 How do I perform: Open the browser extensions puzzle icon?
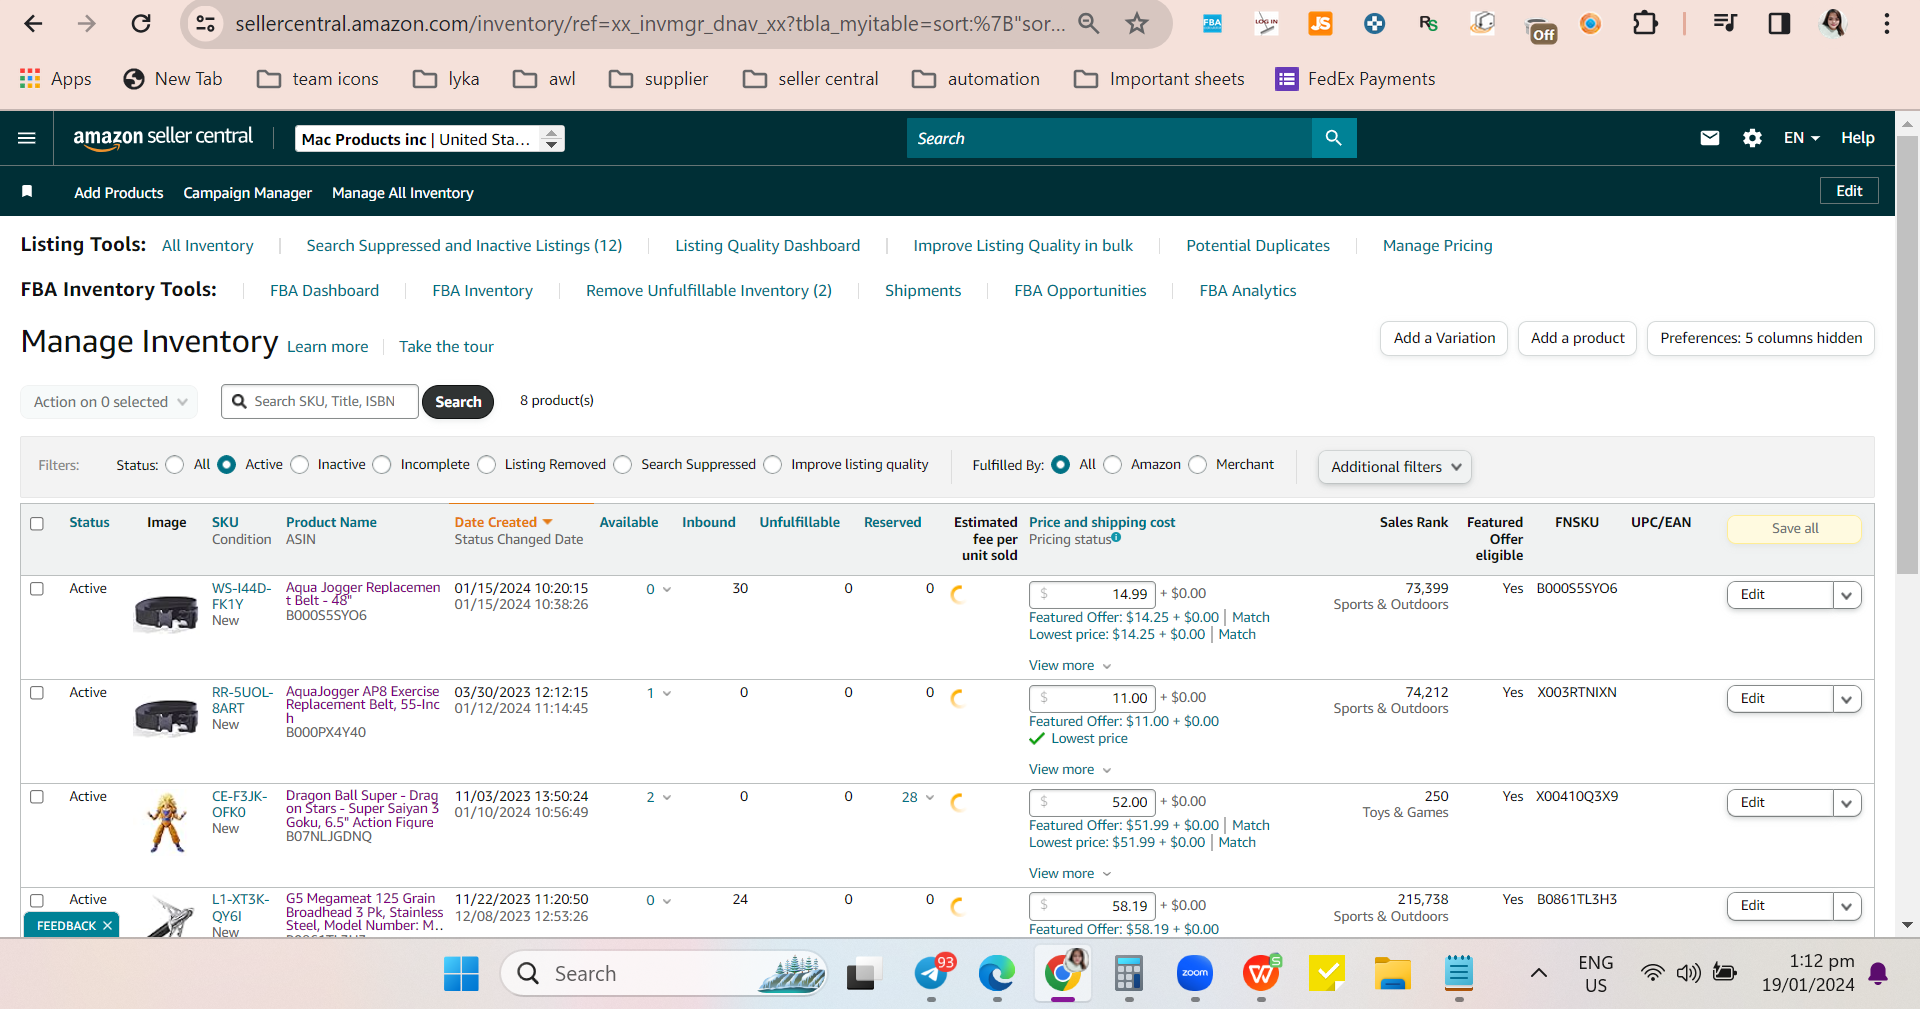click(x=1645, y=23)
